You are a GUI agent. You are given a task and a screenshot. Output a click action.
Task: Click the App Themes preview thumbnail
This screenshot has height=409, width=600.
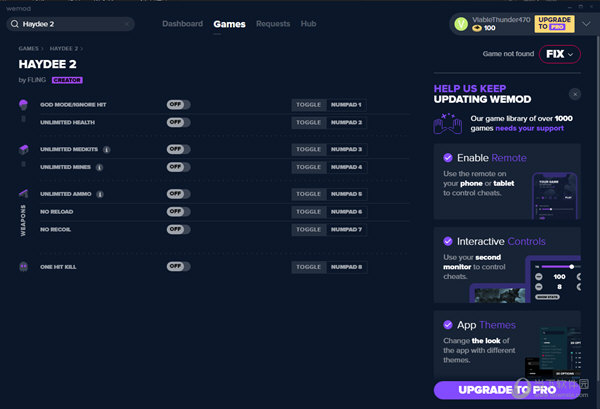pyautogui.click(x=553, y=351)
